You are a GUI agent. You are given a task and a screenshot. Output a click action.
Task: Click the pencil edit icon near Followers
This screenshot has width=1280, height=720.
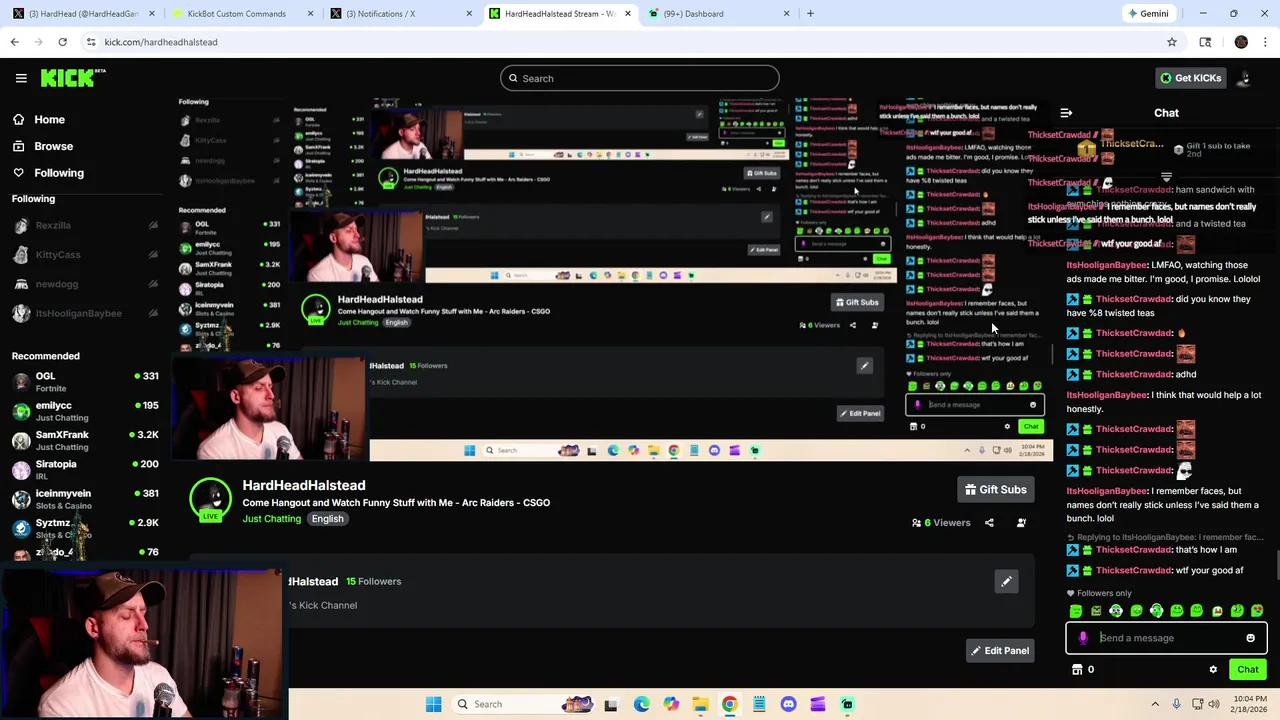[1006, 581]
